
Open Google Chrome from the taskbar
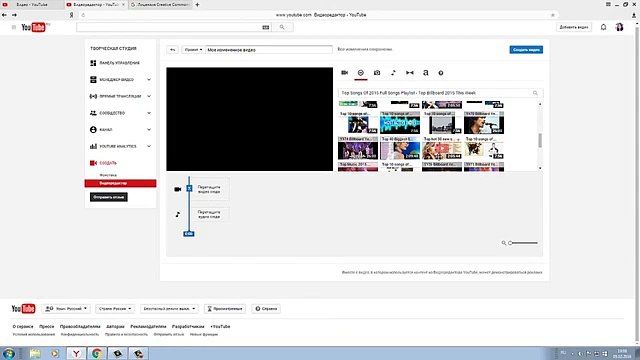point(97,353)
